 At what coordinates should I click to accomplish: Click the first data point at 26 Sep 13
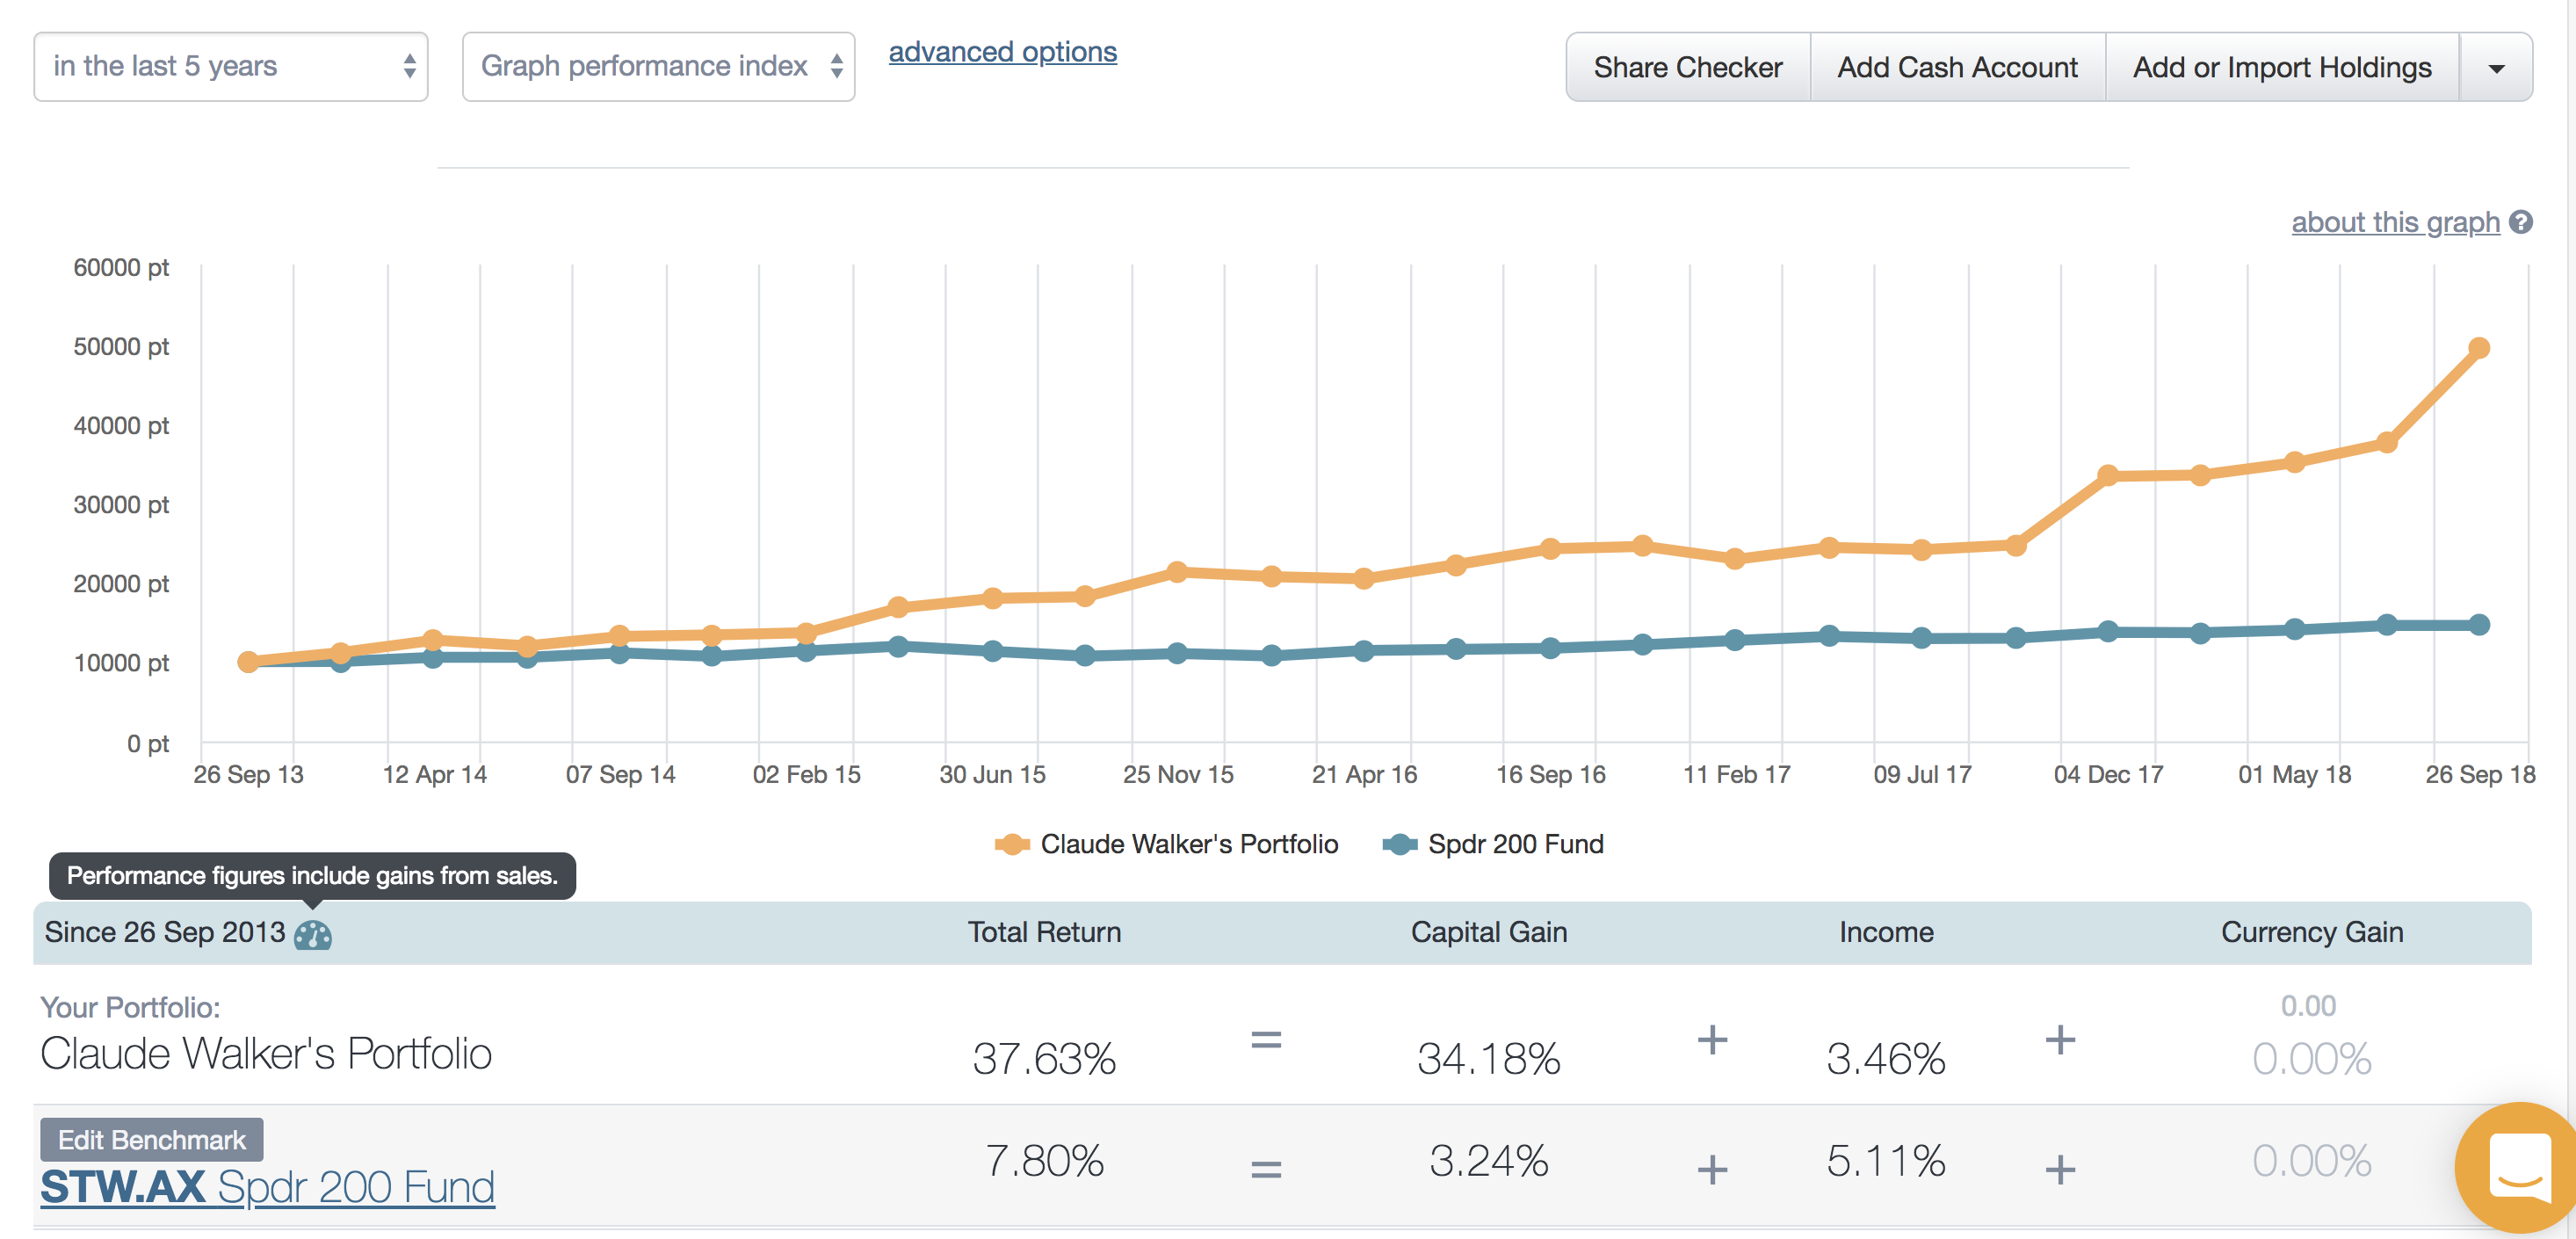click(x=248, y=662)
